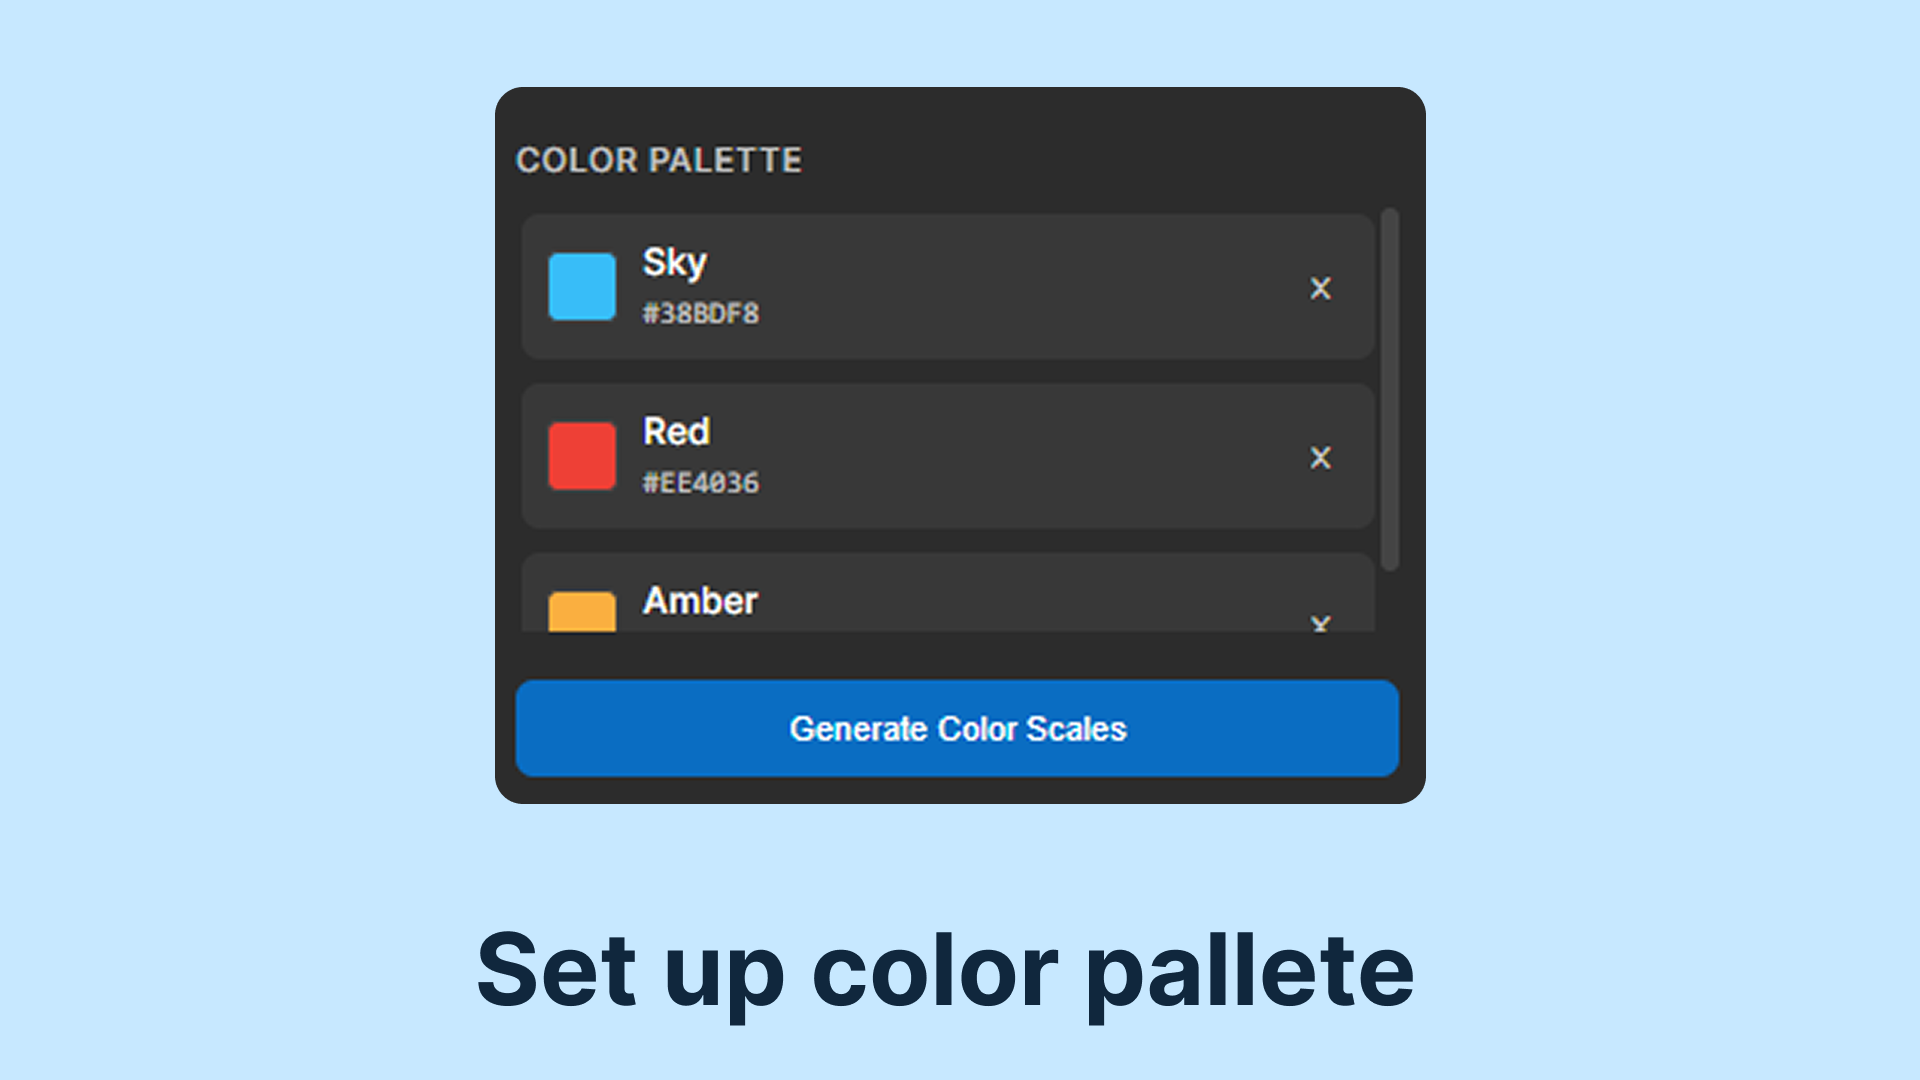Remove the Sky color from the palette

tap(1321, 288)
